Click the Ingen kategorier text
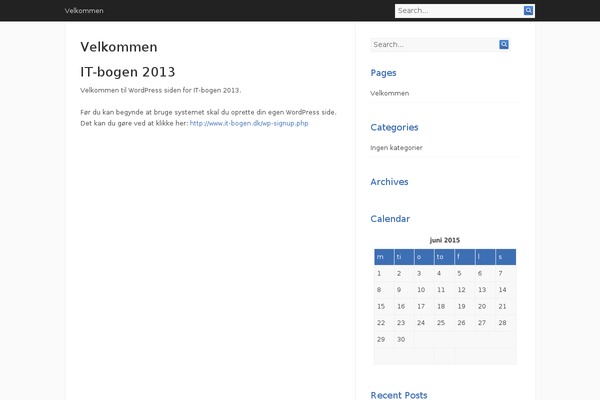Viewport: 600px width, 400px height. coord(396,148)
